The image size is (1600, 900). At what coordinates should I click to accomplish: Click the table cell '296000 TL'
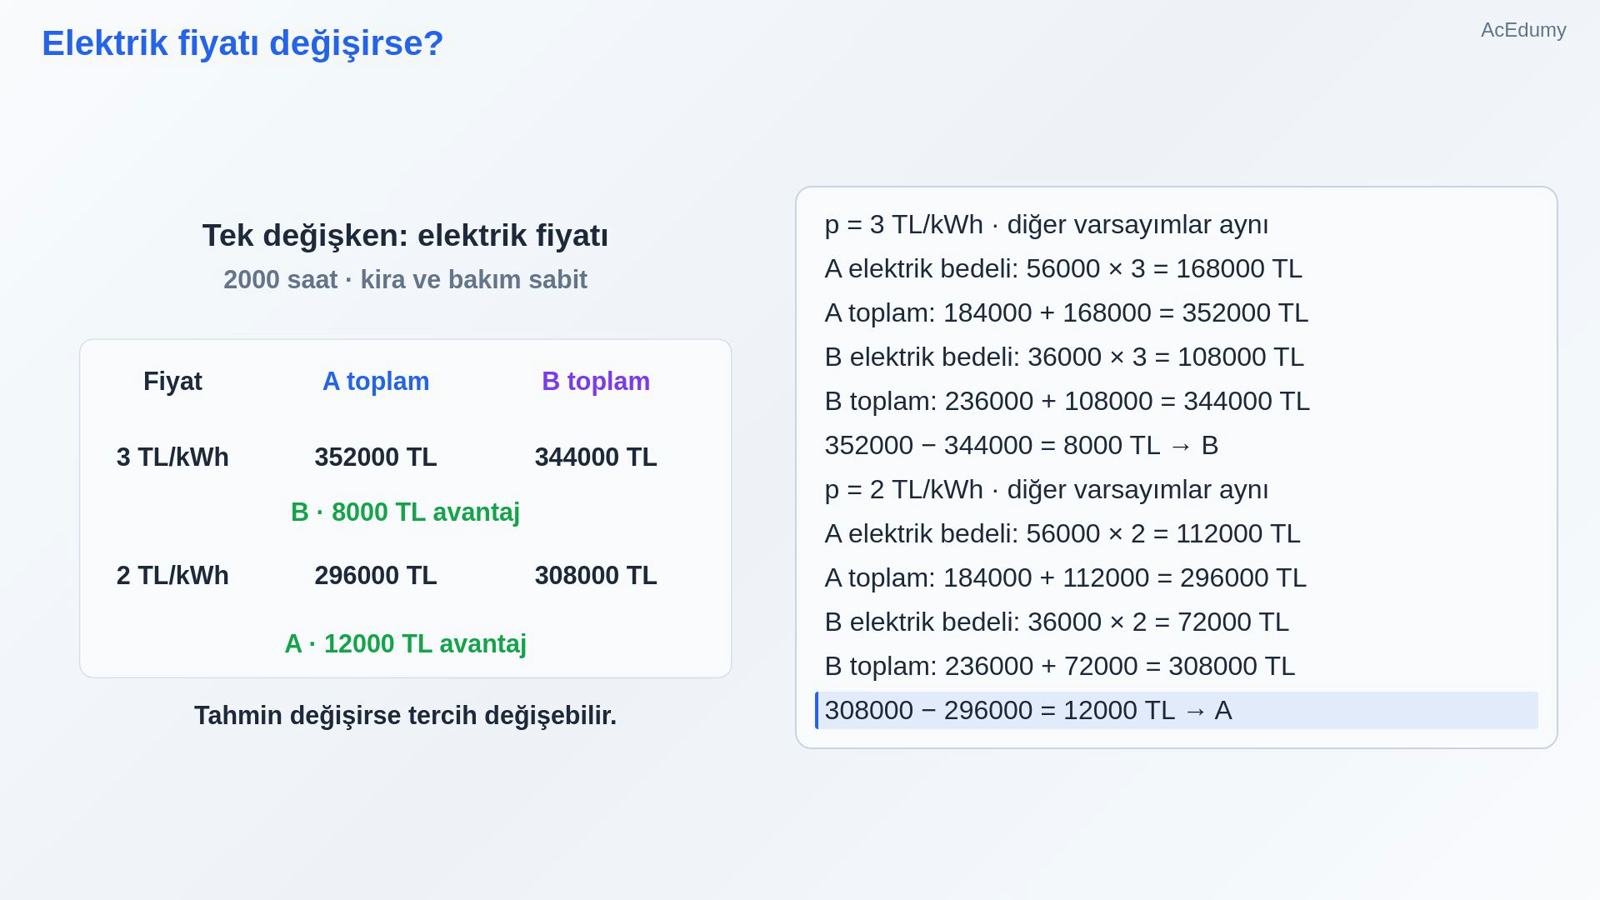click(x=376, y=576)
